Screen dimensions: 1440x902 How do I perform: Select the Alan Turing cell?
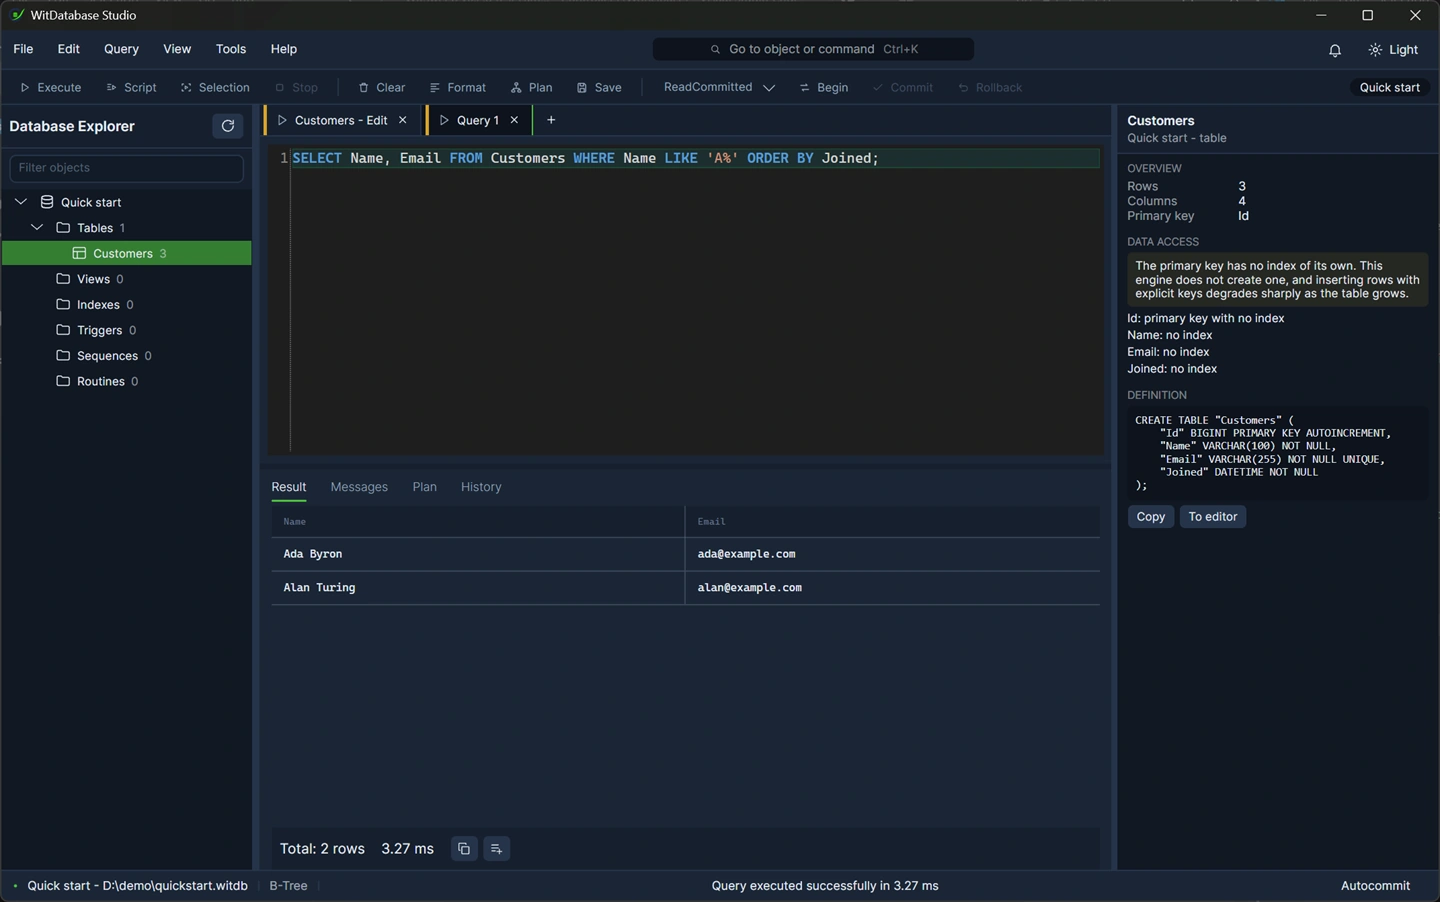pyautogui.click(x=477, y=588)
